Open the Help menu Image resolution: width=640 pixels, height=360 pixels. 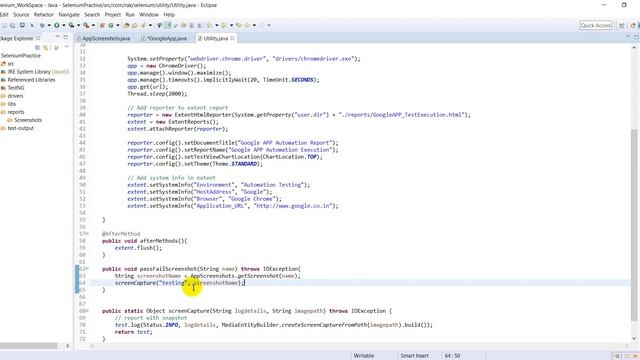[x=169, y=15]
